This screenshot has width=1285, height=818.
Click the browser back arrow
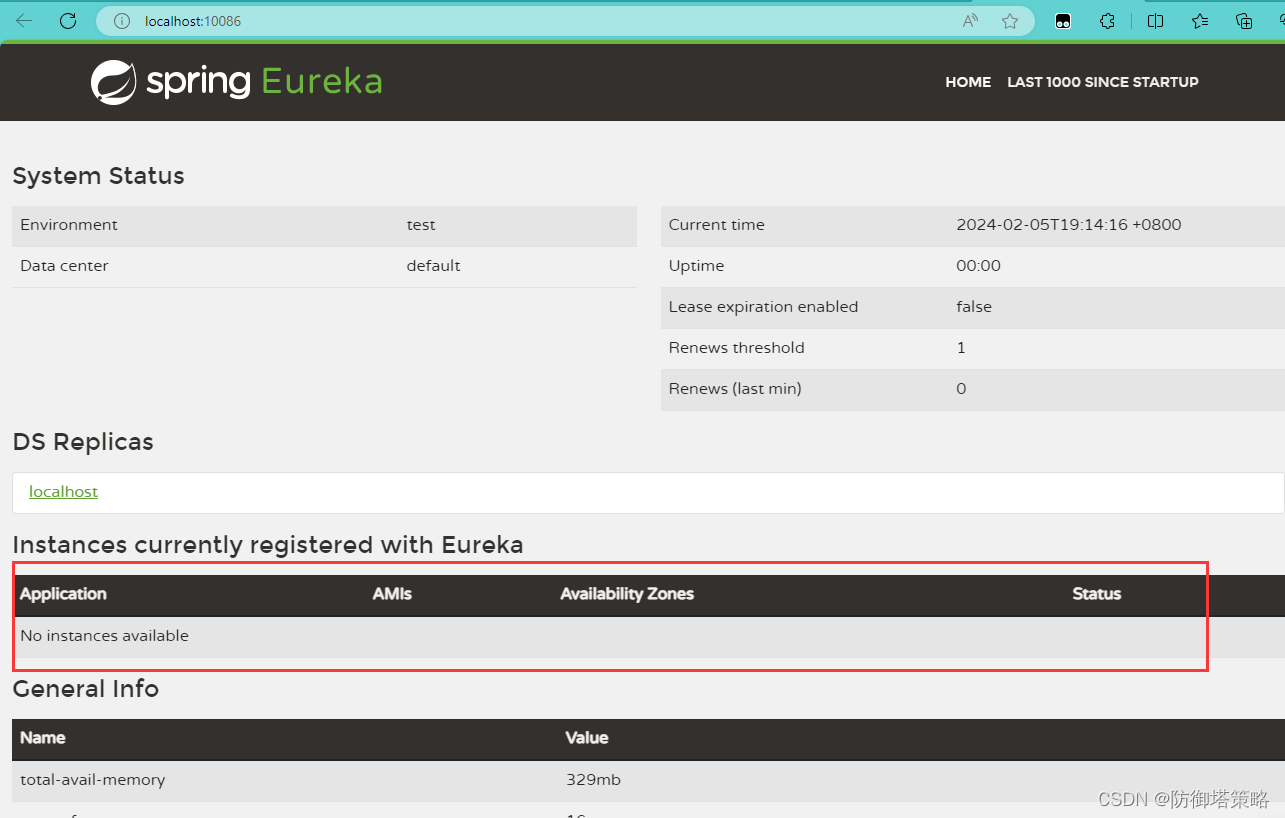(23, 20)
